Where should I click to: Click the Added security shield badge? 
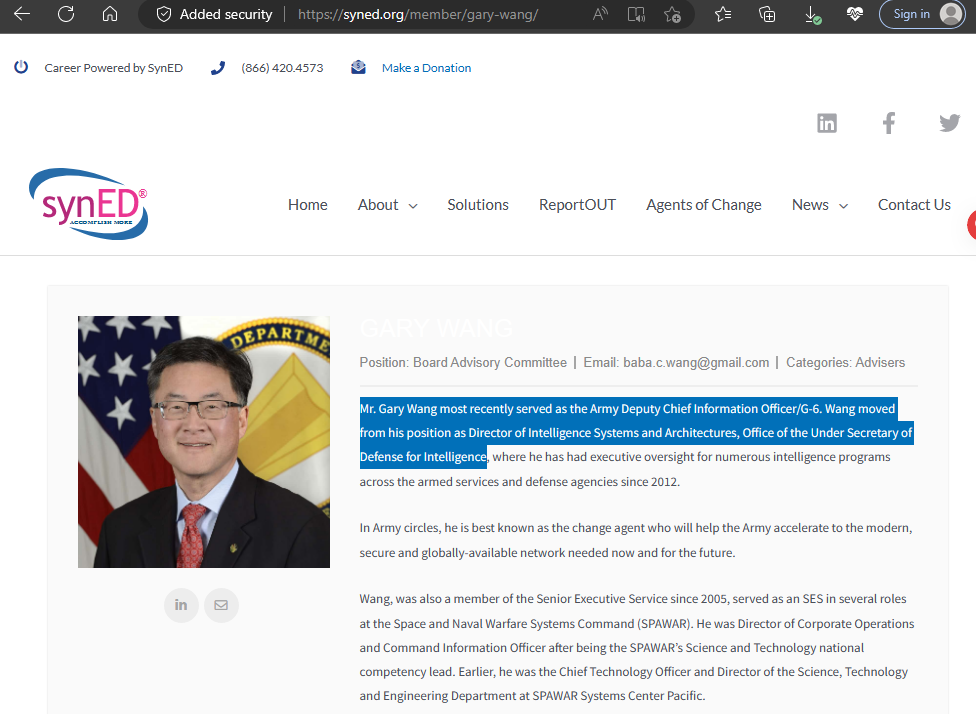[x=215, y=14]
